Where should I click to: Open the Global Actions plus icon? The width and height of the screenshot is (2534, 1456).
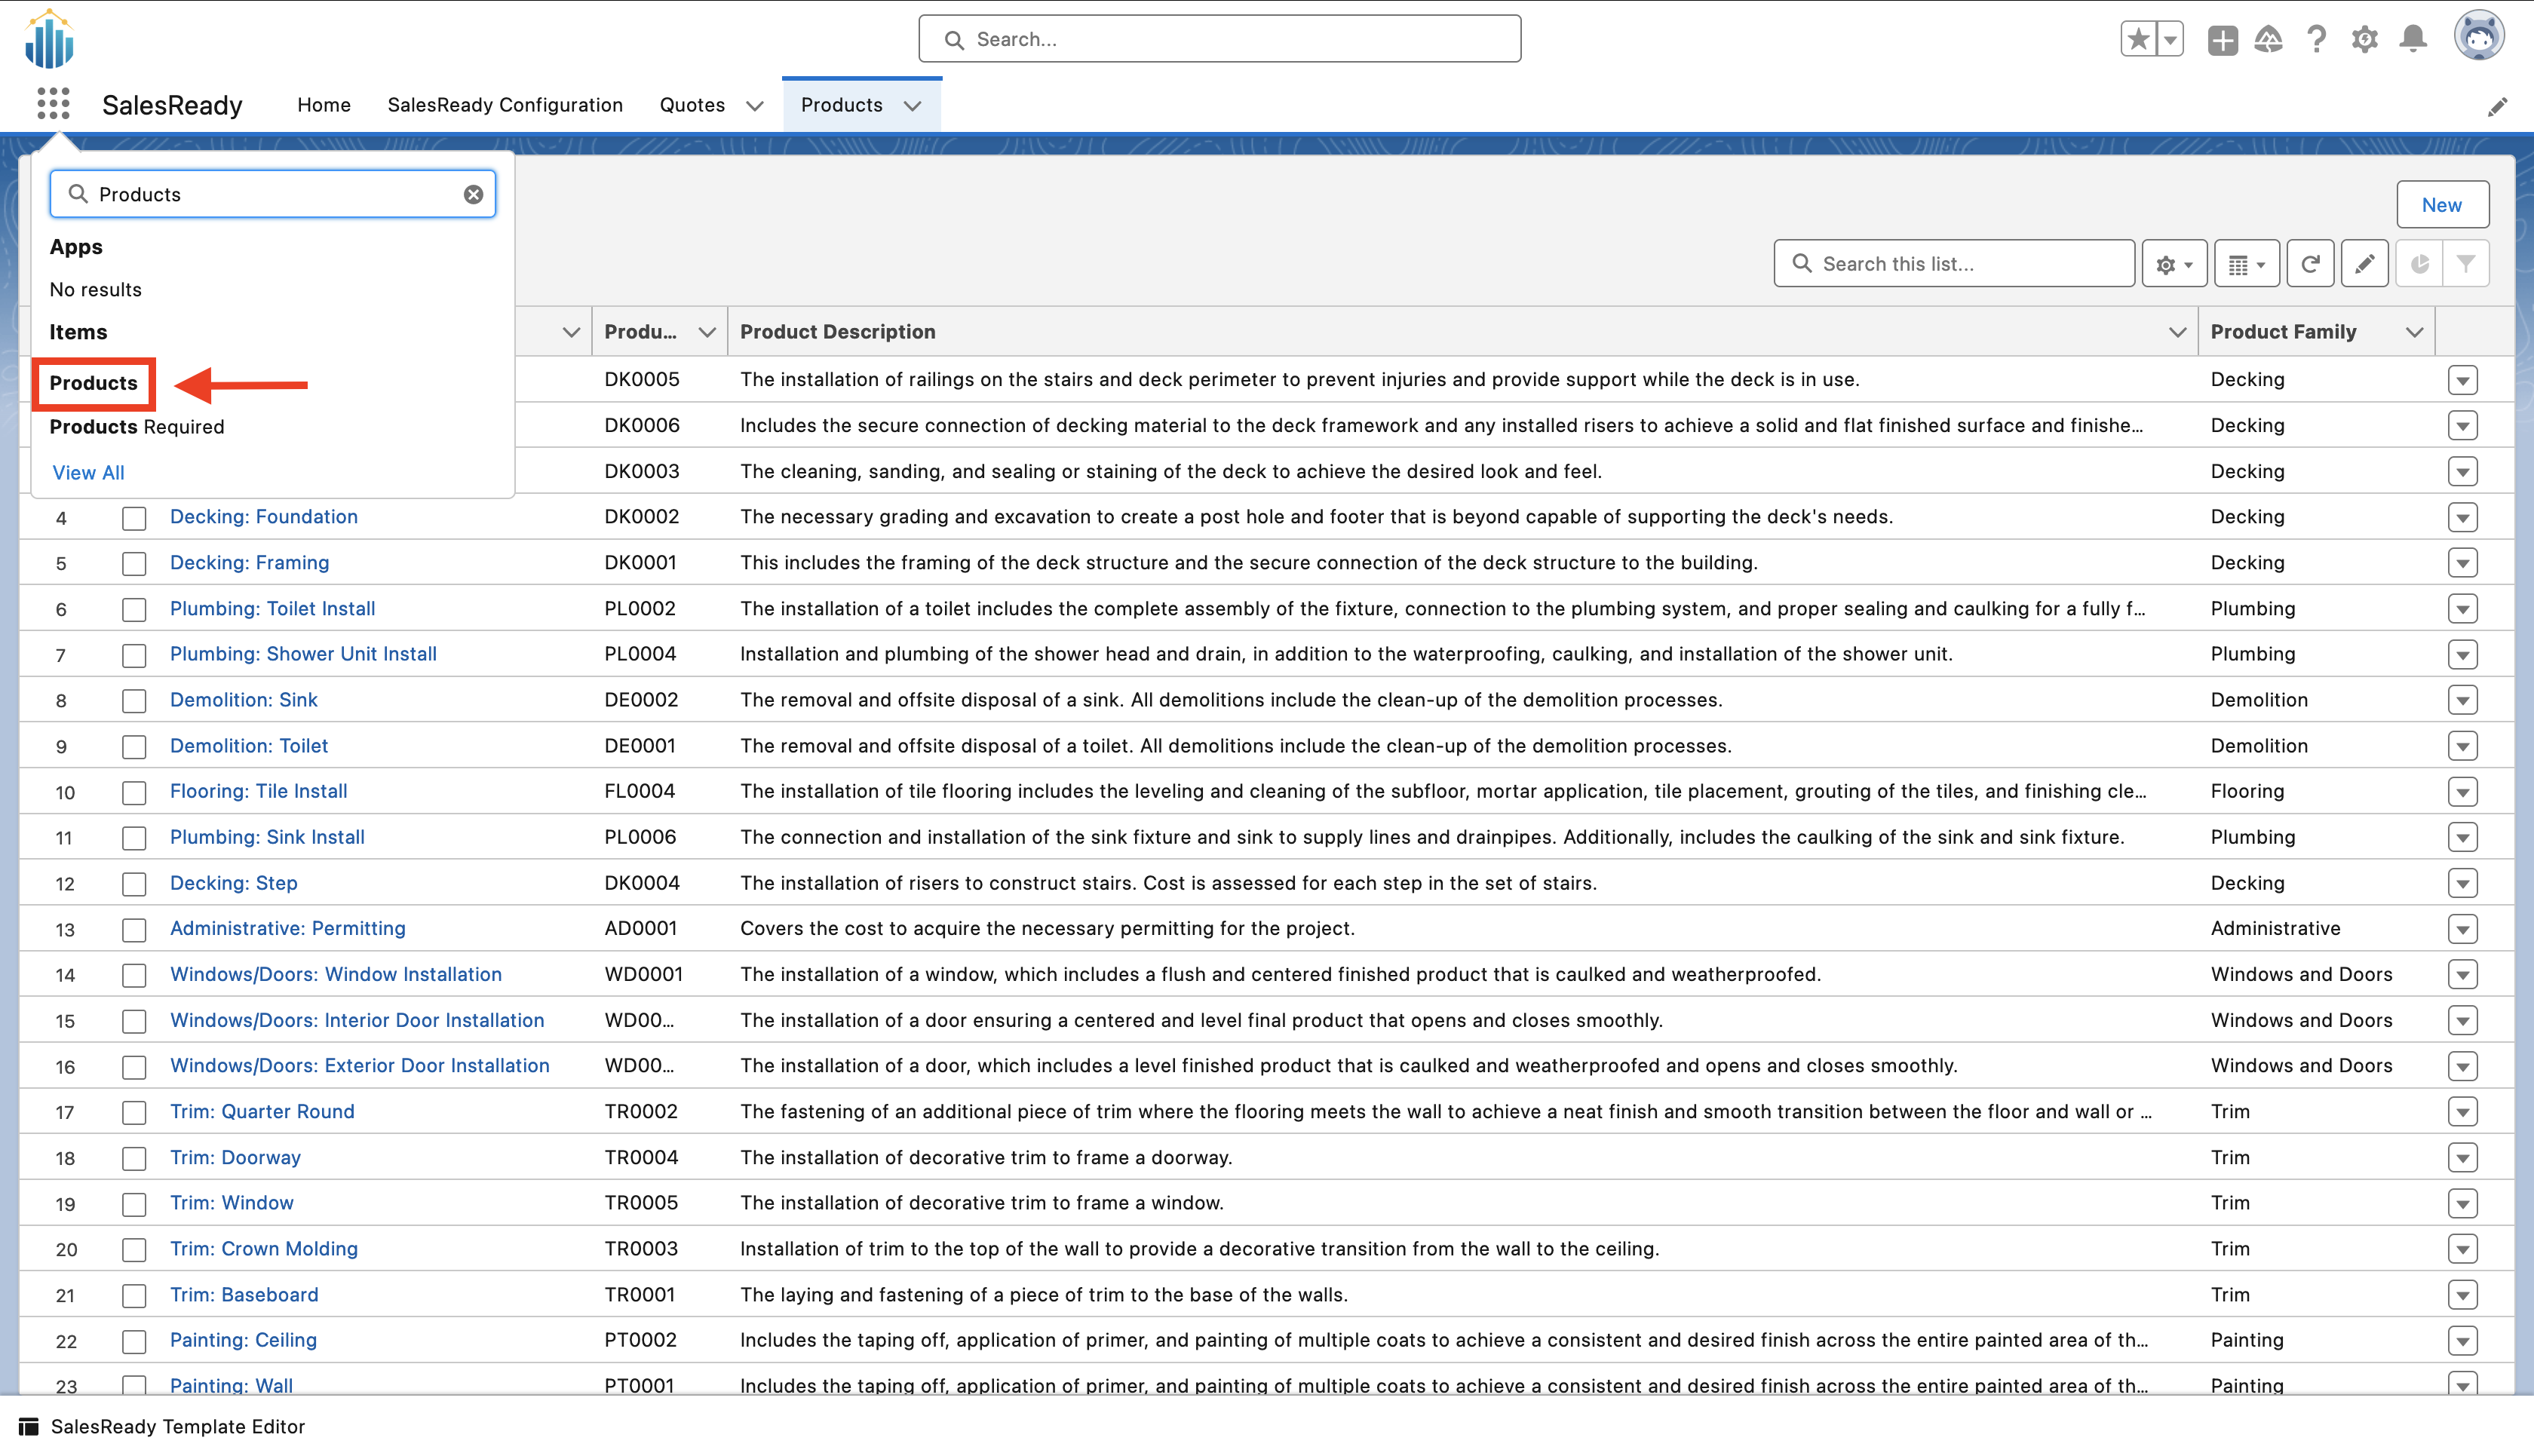[2221, 39]
